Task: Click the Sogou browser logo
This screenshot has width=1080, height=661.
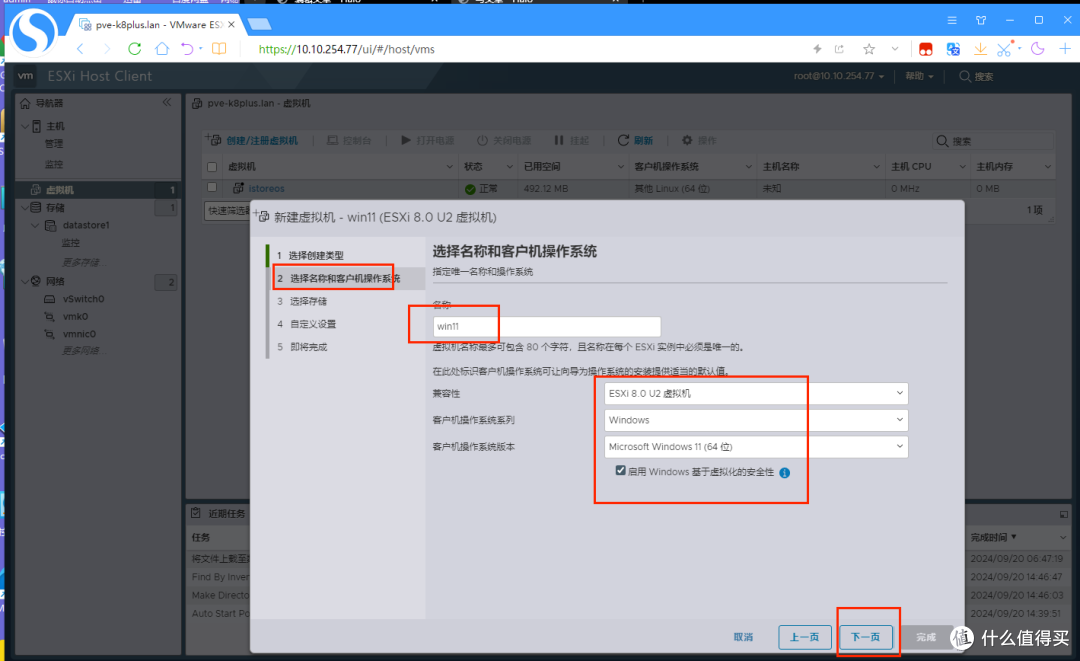Action: tap(33, 31)
